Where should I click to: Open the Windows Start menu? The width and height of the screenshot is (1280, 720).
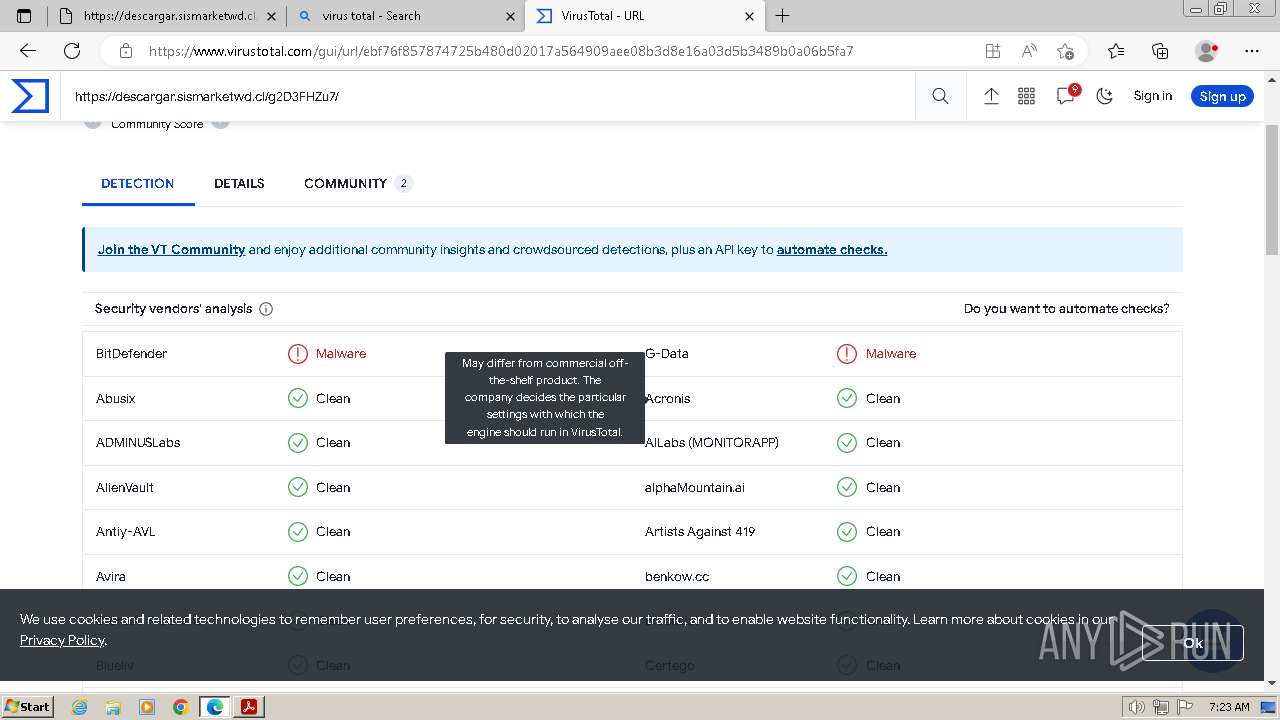(x=27, y=706)
